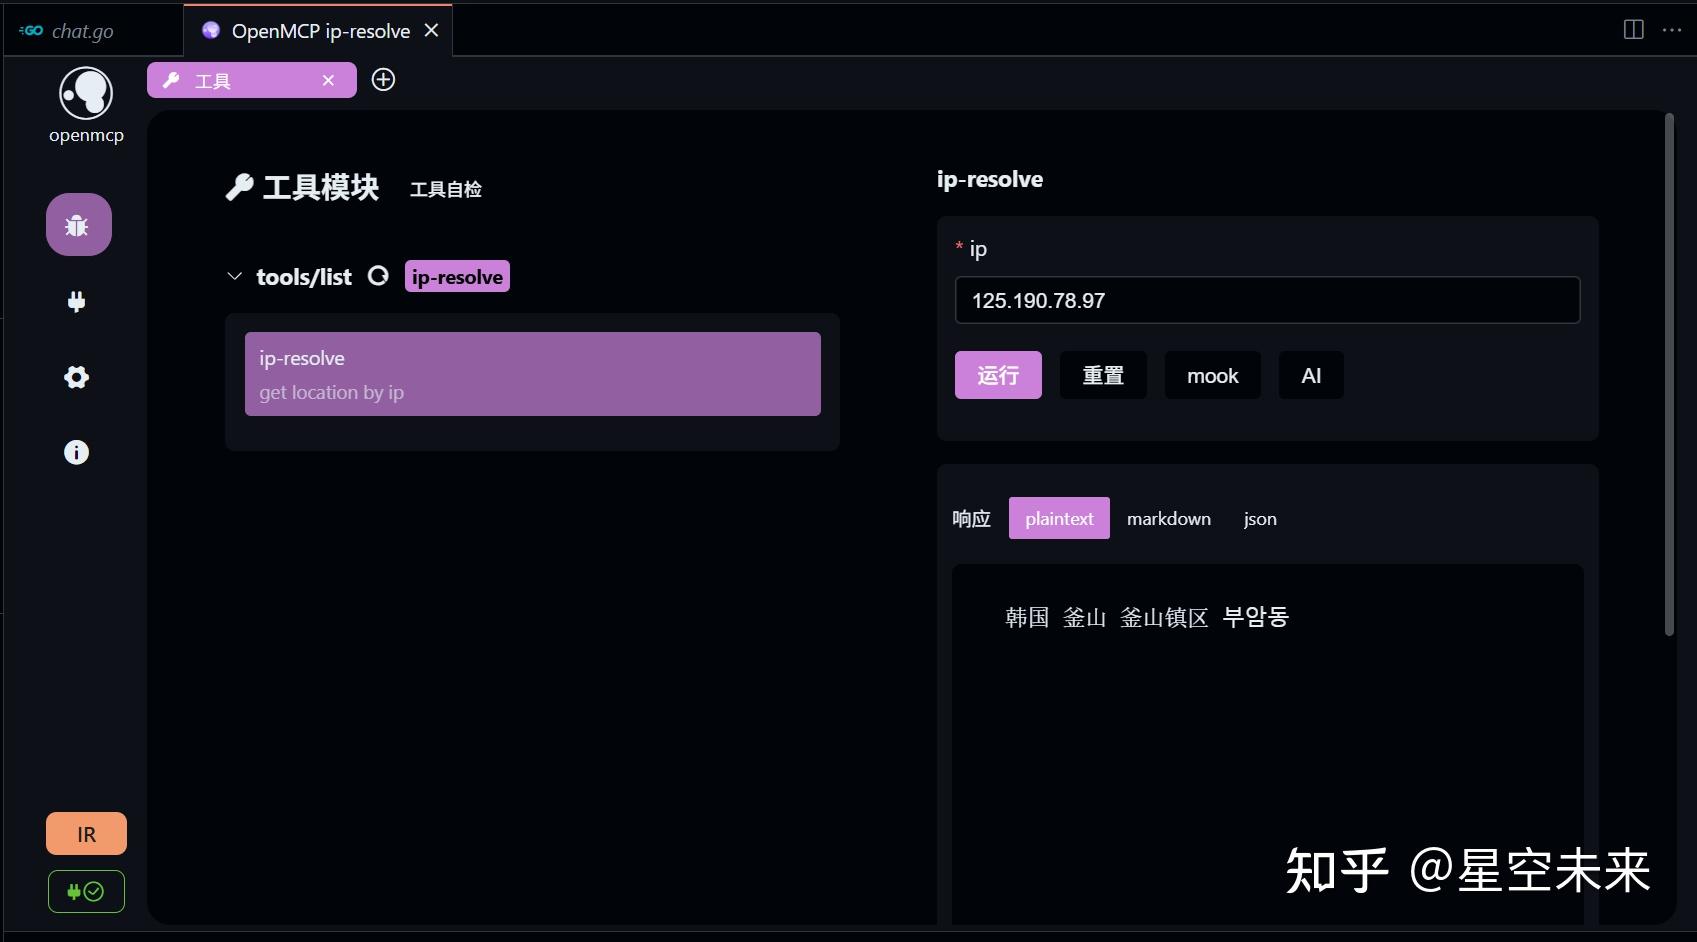This screenshot has width=1697, height=942.
Task: Select the debug (bug) icon in the sidebar
Action: pos(77,224)
